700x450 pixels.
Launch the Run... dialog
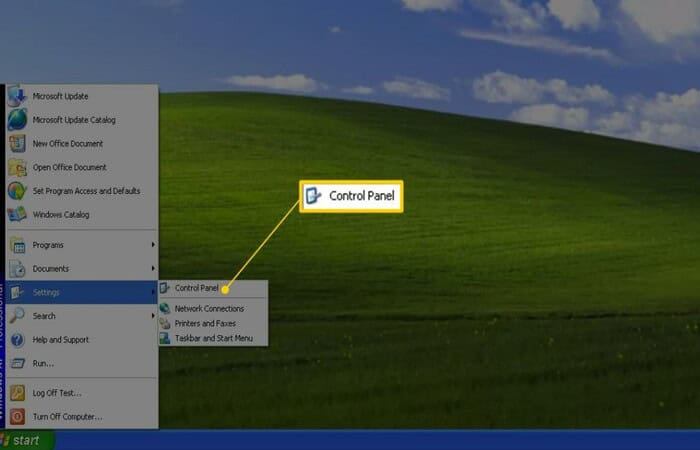[x=82, y=363]
